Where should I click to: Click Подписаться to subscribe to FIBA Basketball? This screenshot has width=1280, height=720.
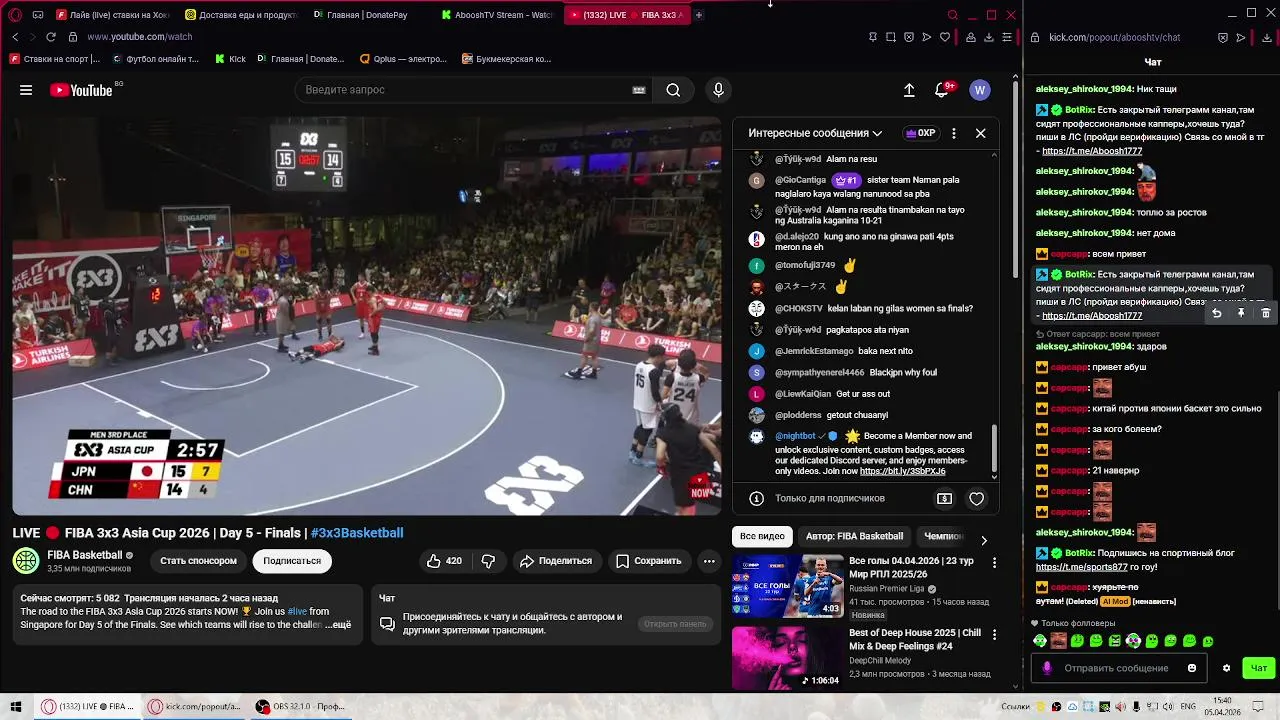(292, 561)
